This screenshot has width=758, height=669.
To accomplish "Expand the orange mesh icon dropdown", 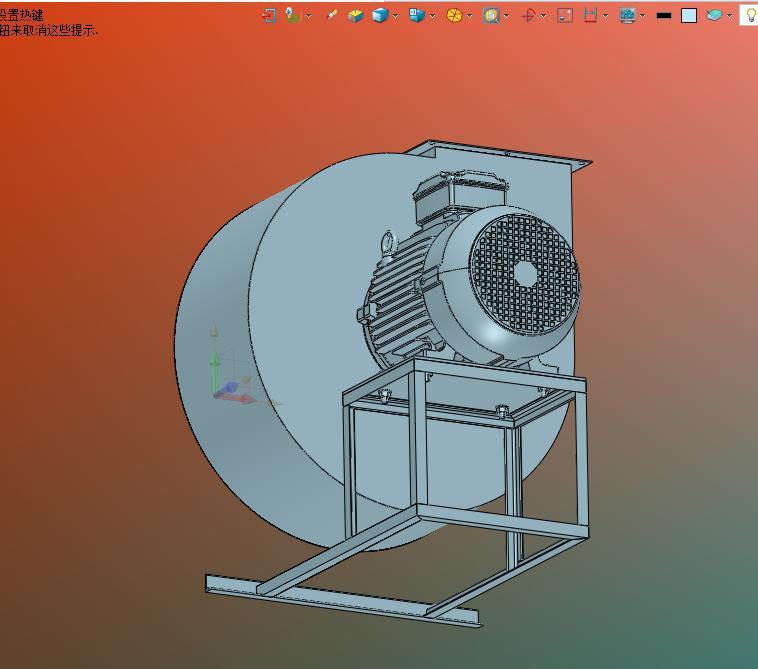I will (469, 16).
